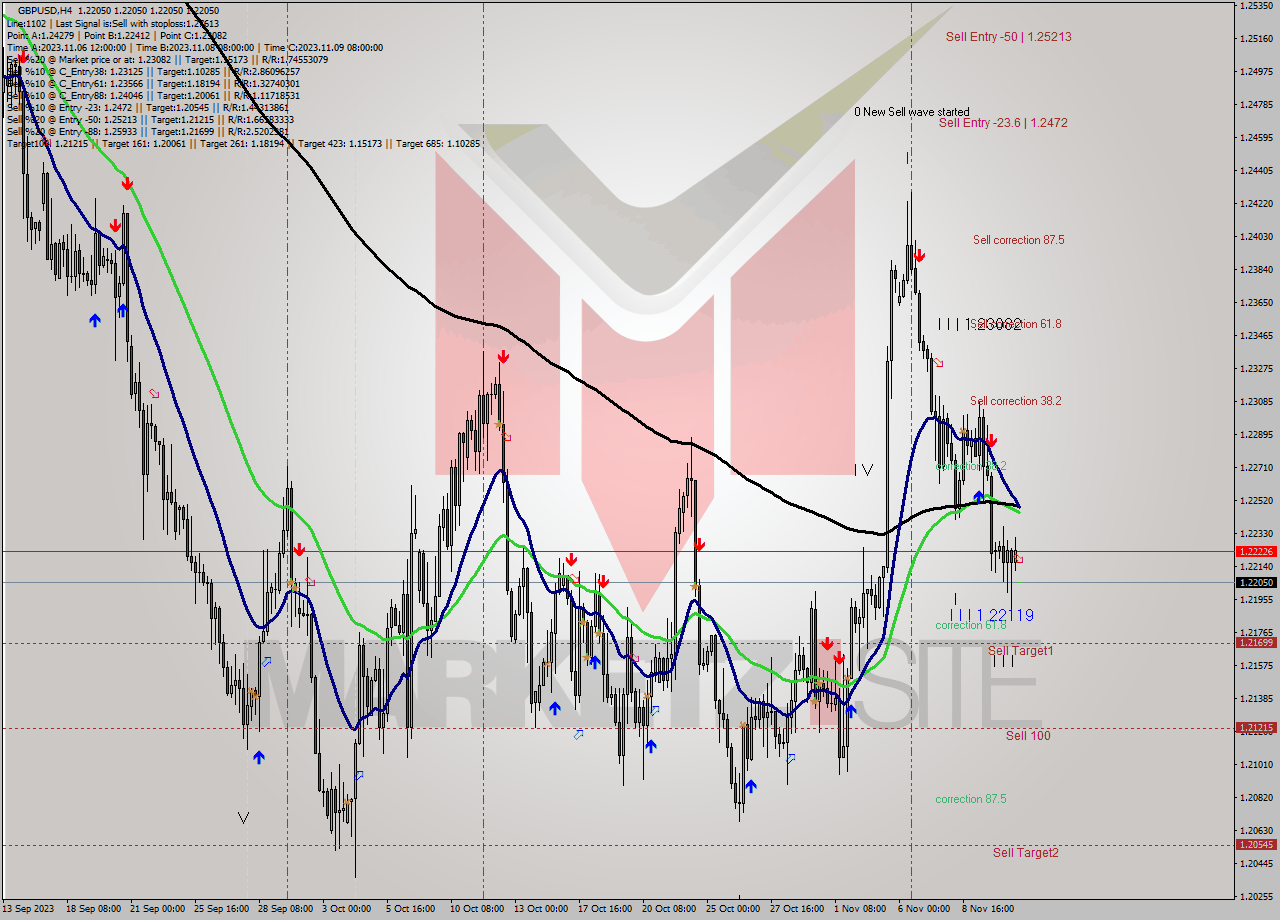The height and width of the screenshot is (920, 1280).
Task: Click the 'Sell Target2' label
Action: 1025,853
